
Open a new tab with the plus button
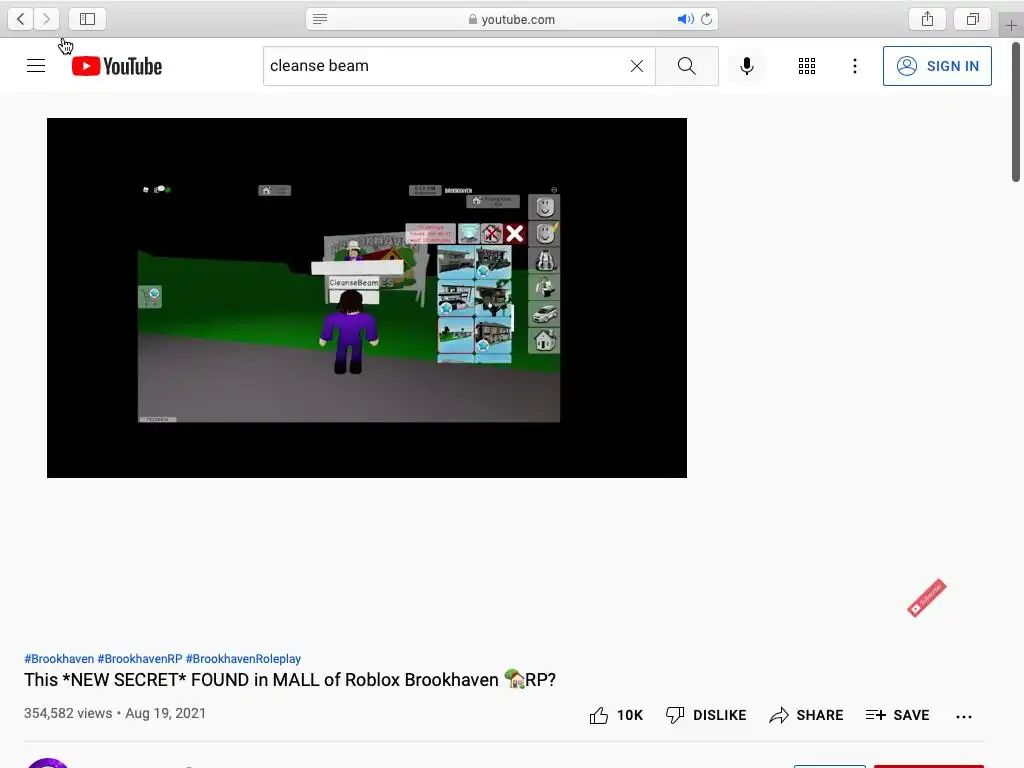point(1011,25)
